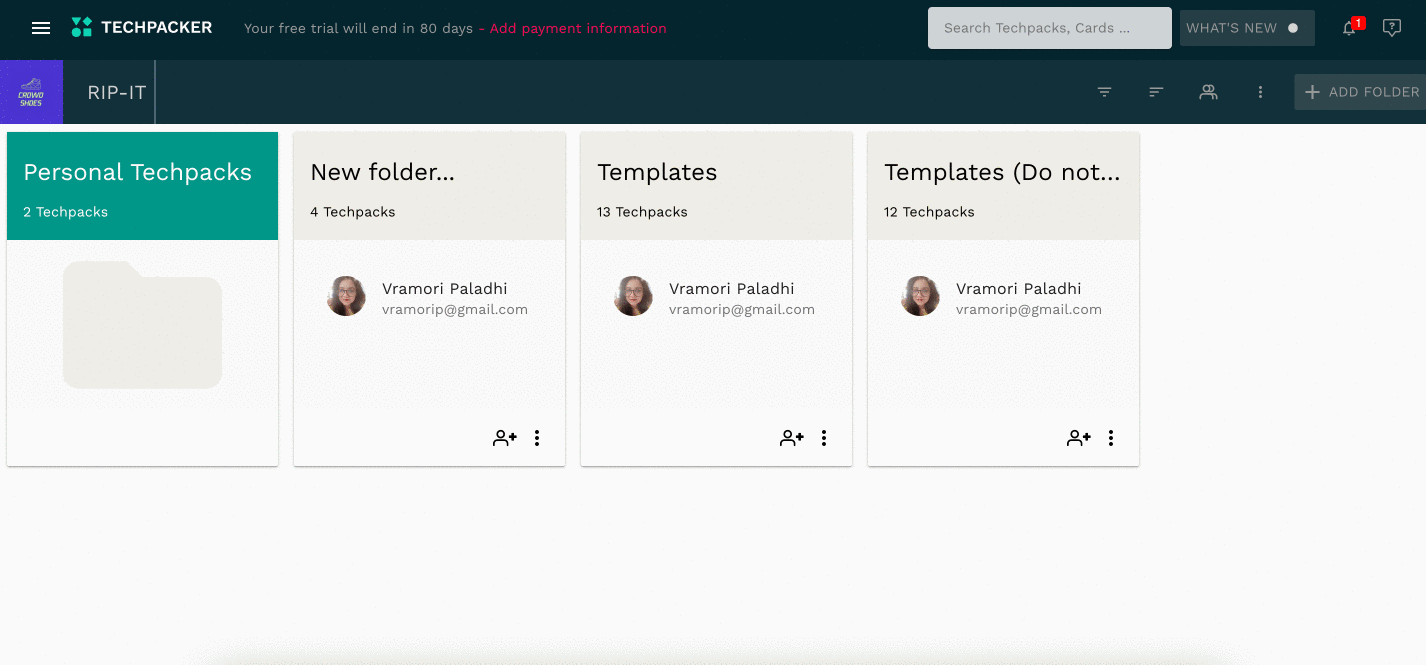Click the sort icon in toolbar
Viewport: 1426px width, 665px height.
coord(1156,92)
